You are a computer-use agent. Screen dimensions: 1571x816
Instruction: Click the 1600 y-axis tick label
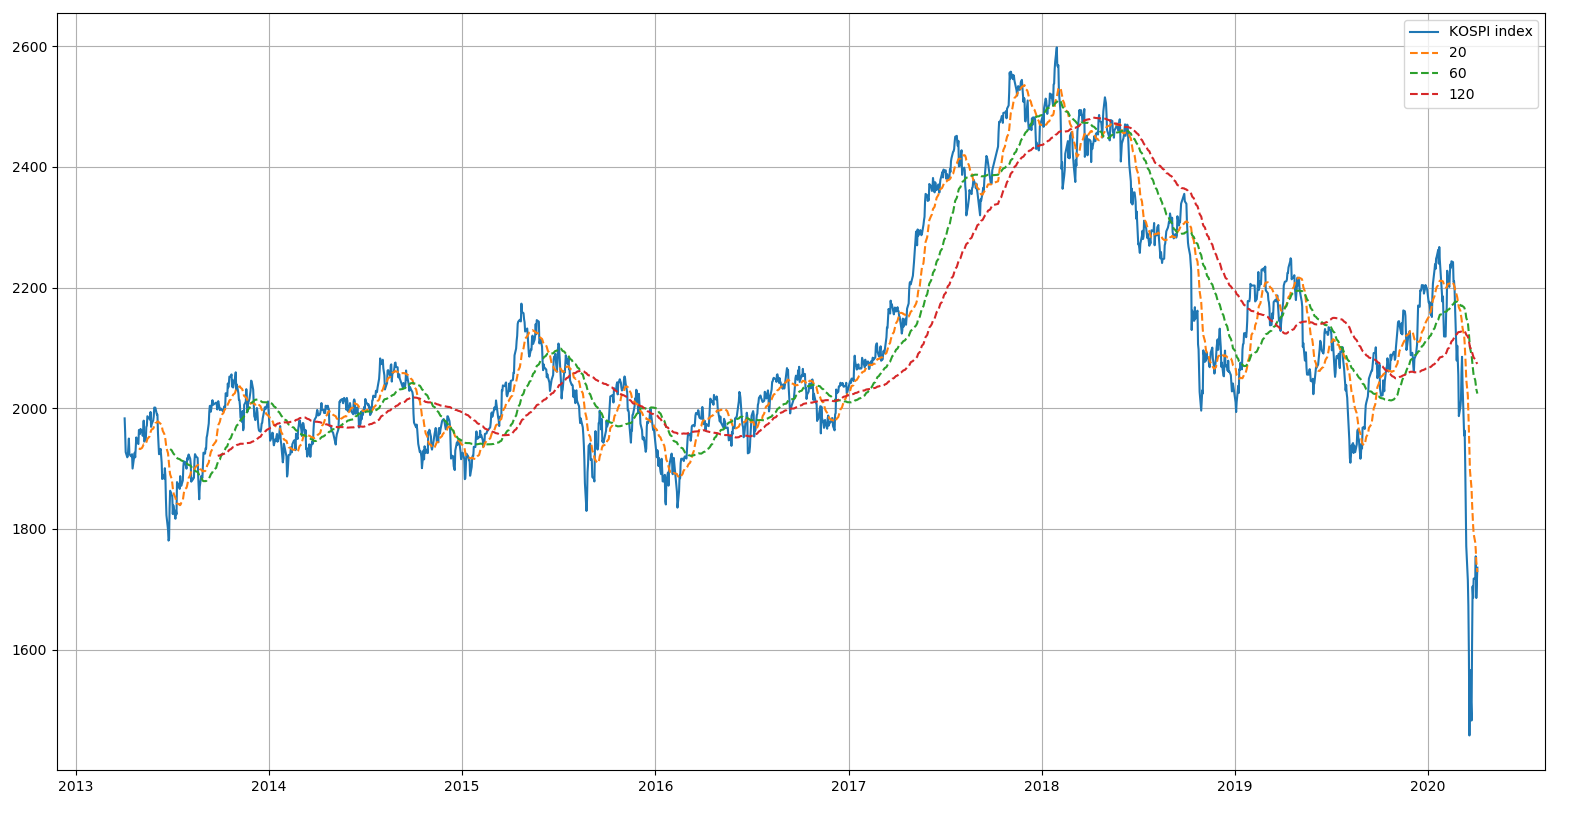click(x=30, y=650)
